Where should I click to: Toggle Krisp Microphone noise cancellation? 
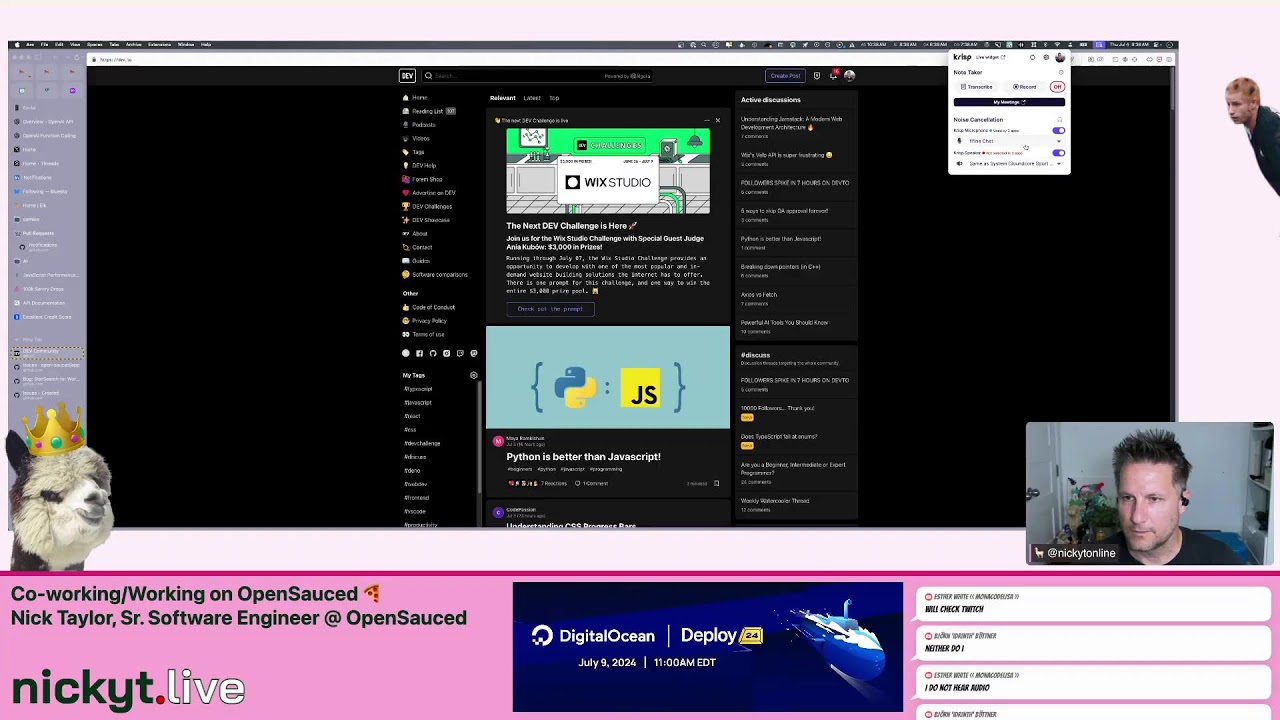point(1059,131)
